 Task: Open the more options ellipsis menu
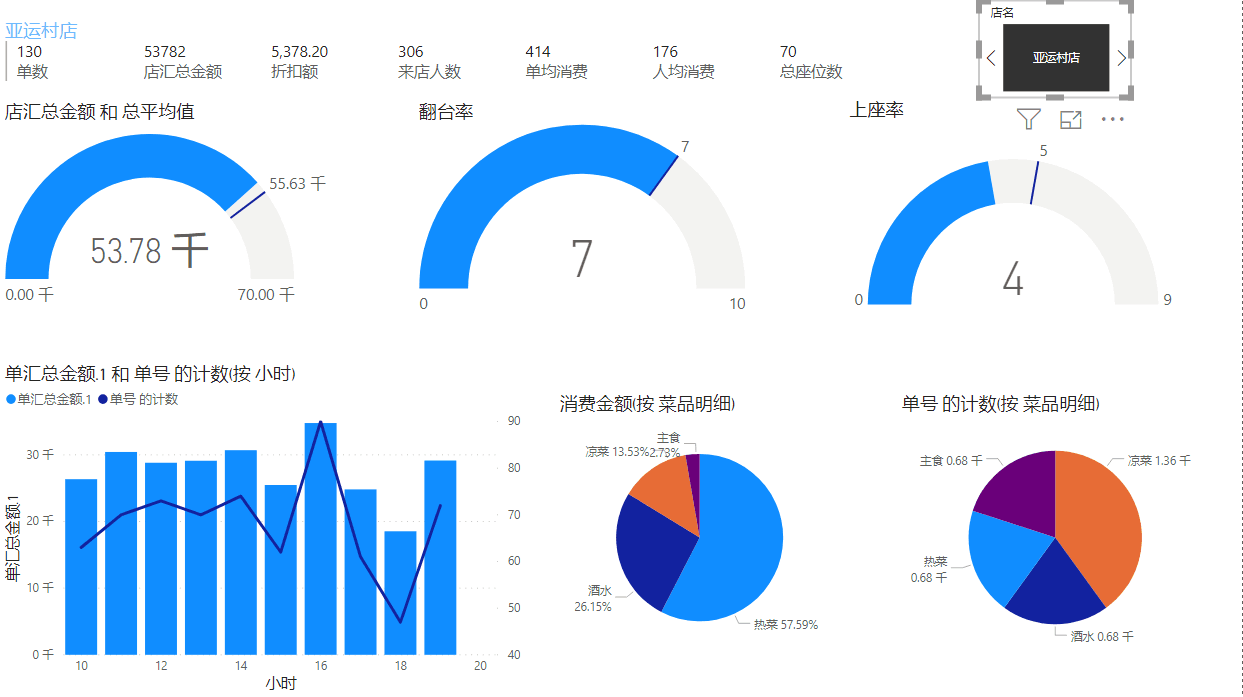point(1113,119)
